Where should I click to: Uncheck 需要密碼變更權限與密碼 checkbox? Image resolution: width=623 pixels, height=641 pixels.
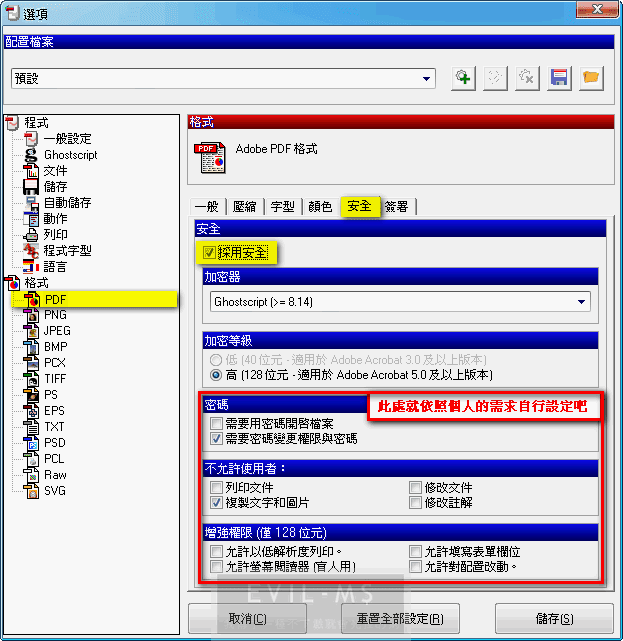pos(216,439)
